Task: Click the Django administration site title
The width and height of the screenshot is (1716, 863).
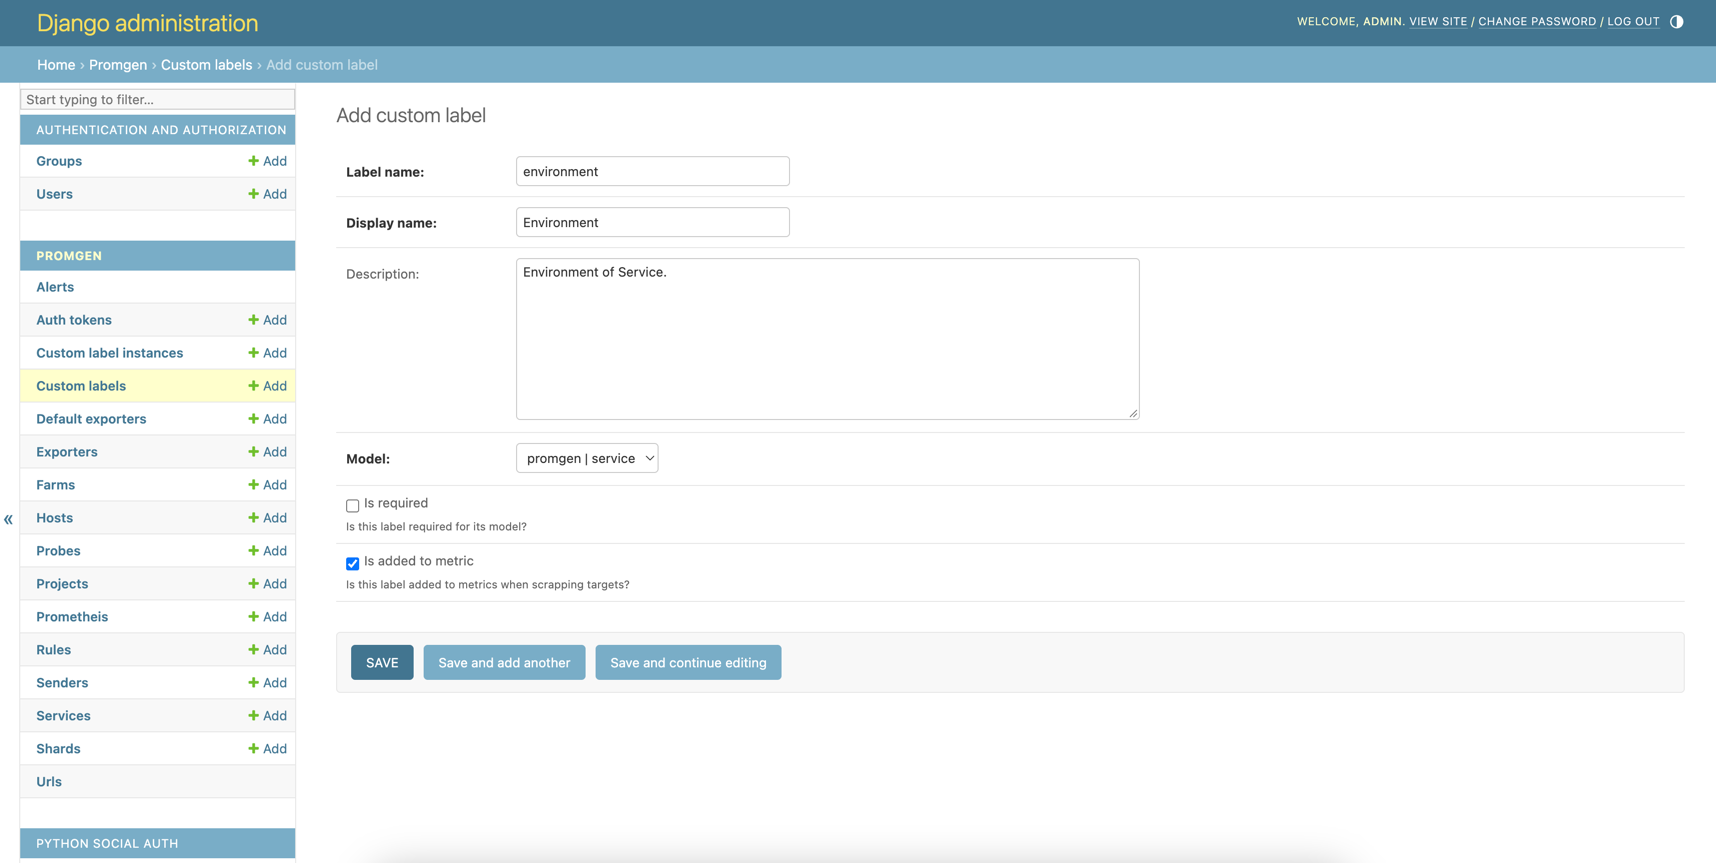Action: (x=148, y=23)
